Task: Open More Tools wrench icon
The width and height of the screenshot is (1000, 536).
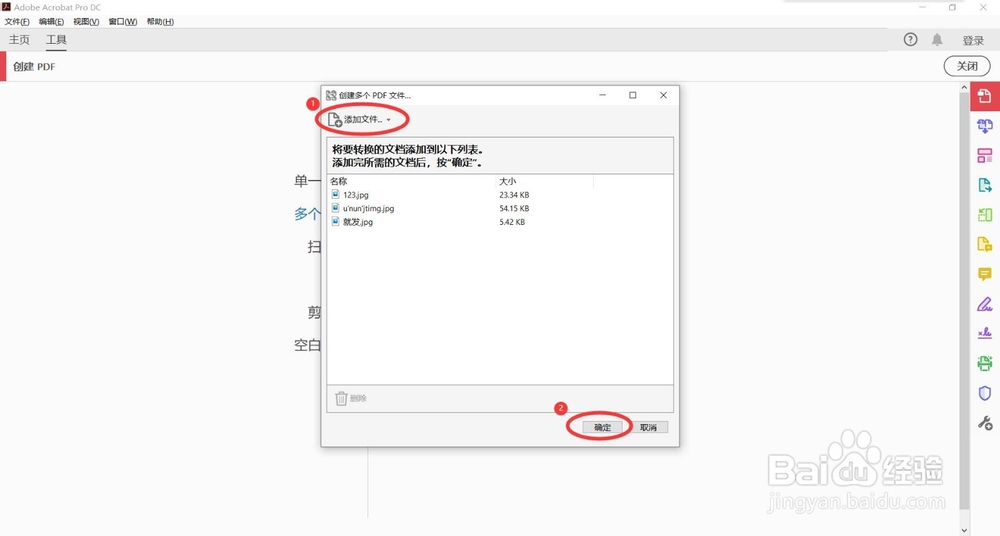Action: [985, 422]
